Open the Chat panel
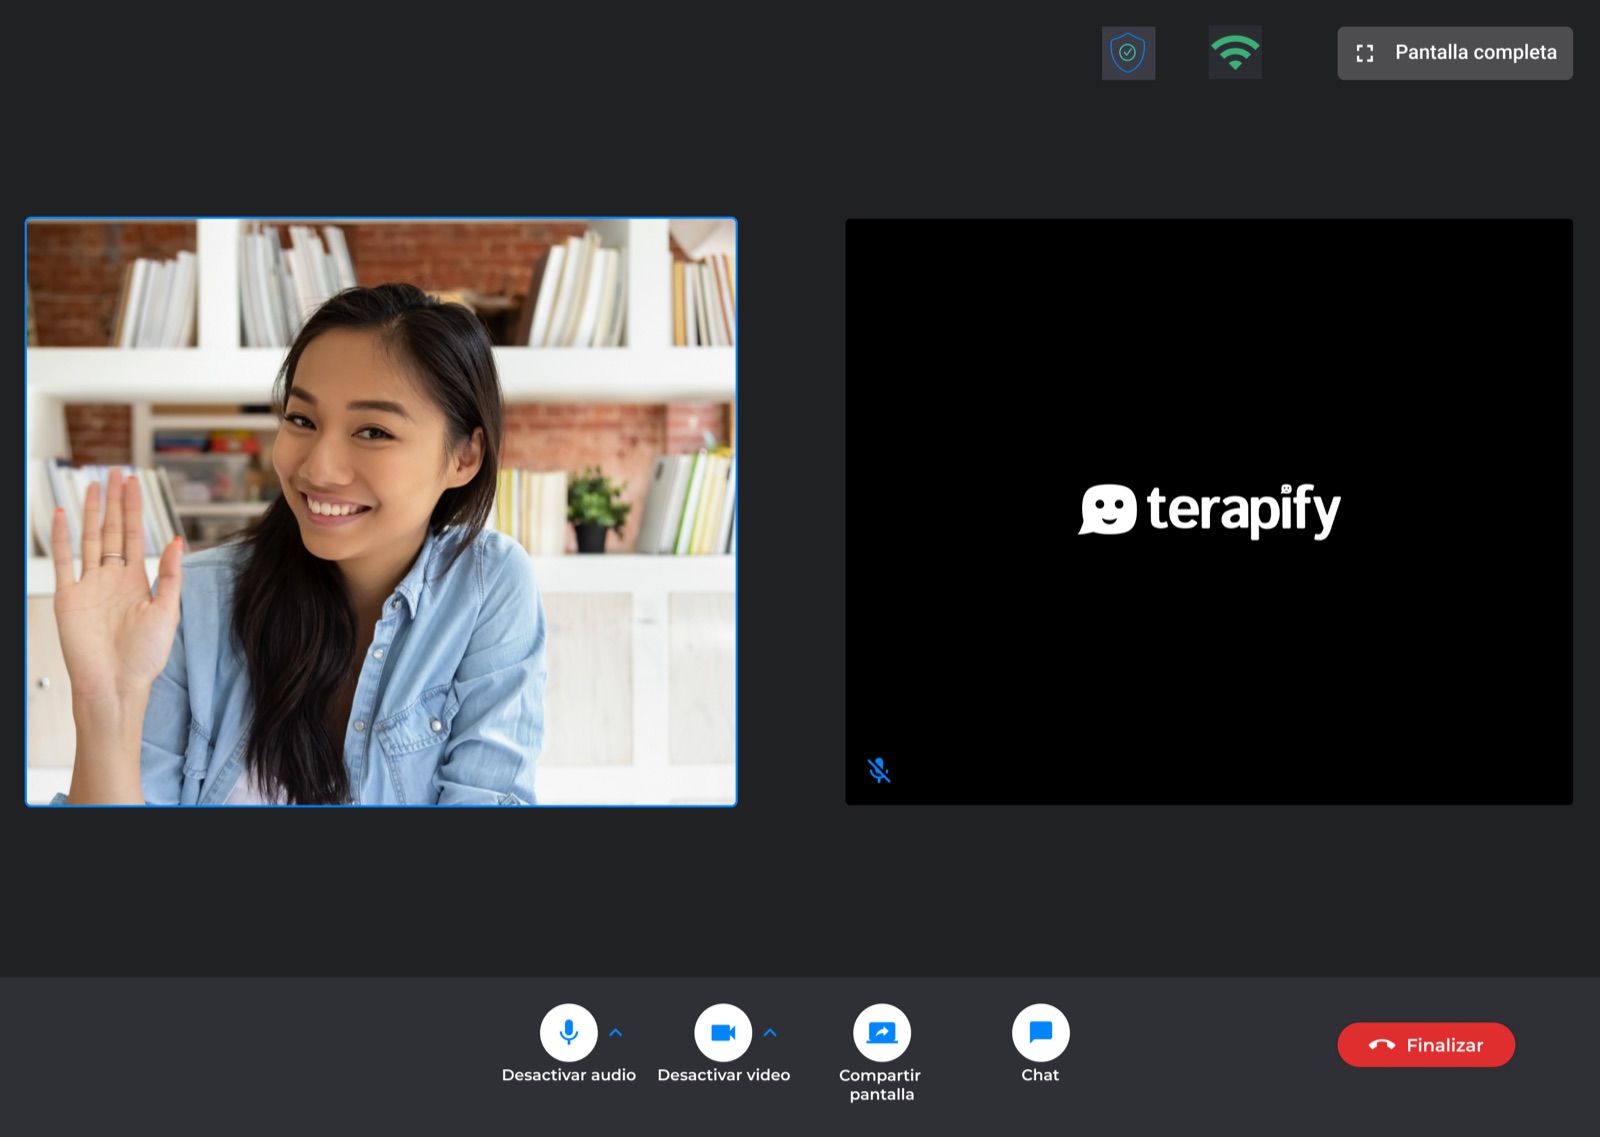The height and width of the screenshot is (1137, 1600). point(1040,1032)
